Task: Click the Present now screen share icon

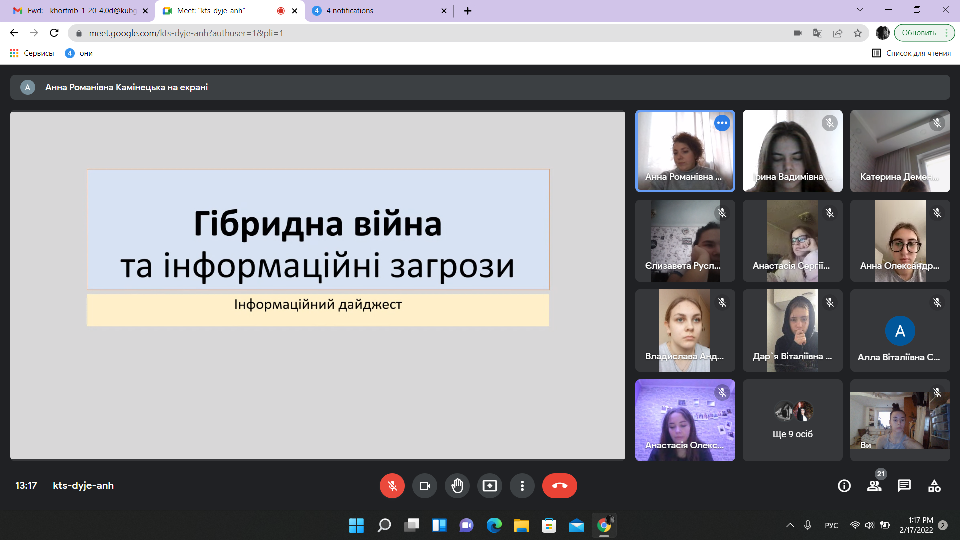Action: 490,486
